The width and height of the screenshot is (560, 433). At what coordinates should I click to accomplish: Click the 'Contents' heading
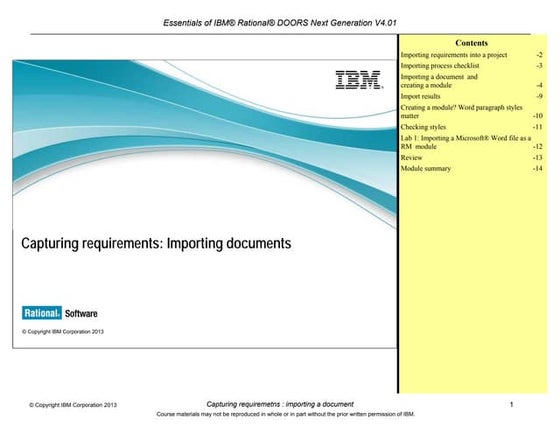coord(471,43)
